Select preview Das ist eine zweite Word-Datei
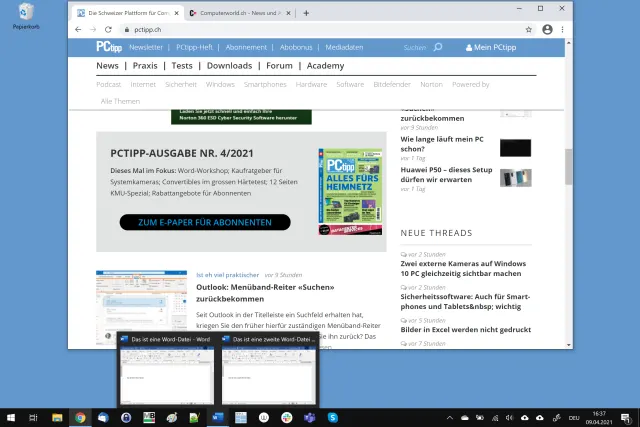 (x=269, y=371)
